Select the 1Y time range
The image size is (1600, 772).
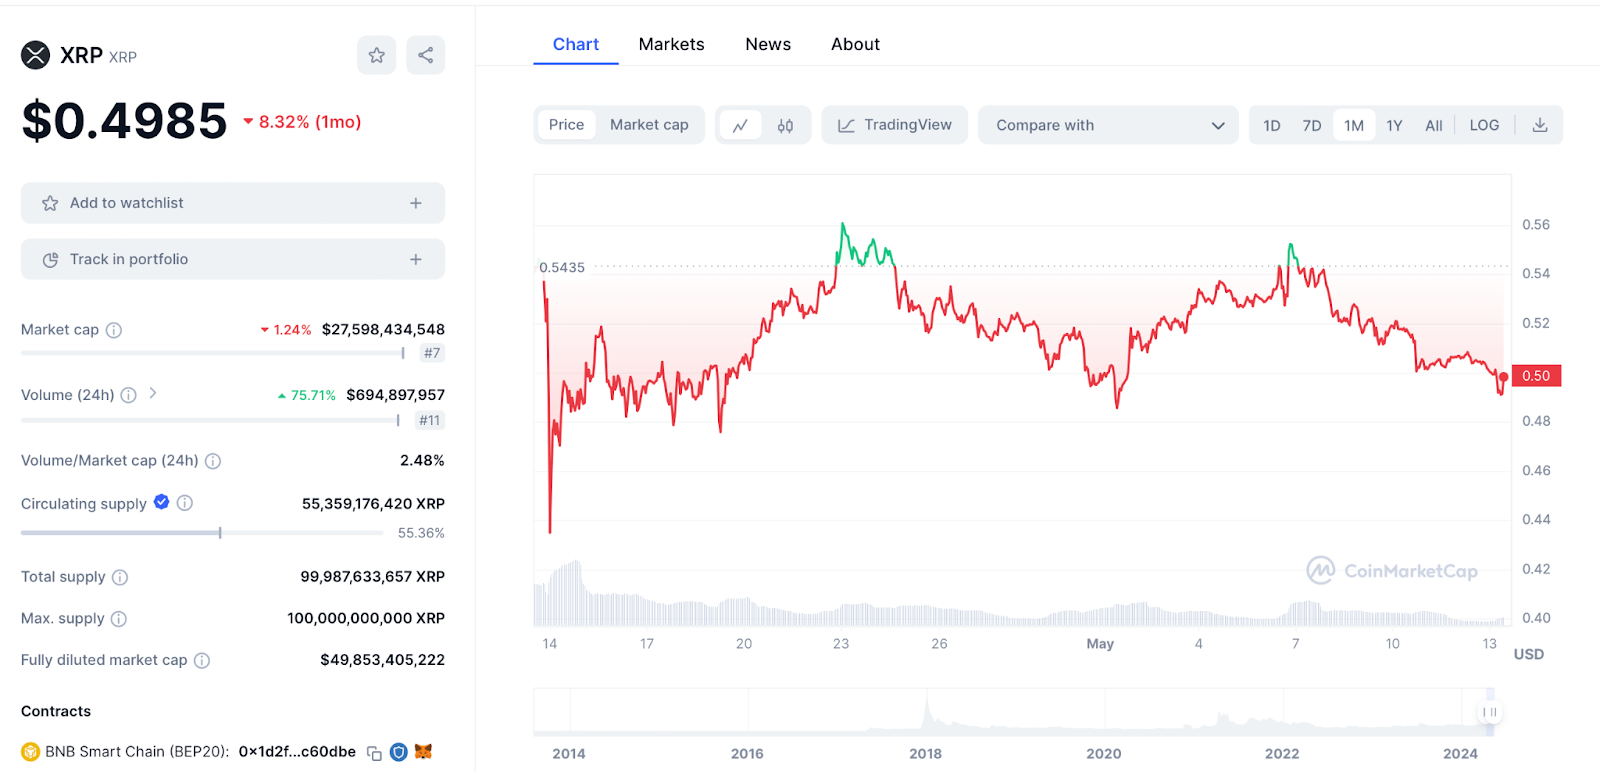pos(1394,125)
